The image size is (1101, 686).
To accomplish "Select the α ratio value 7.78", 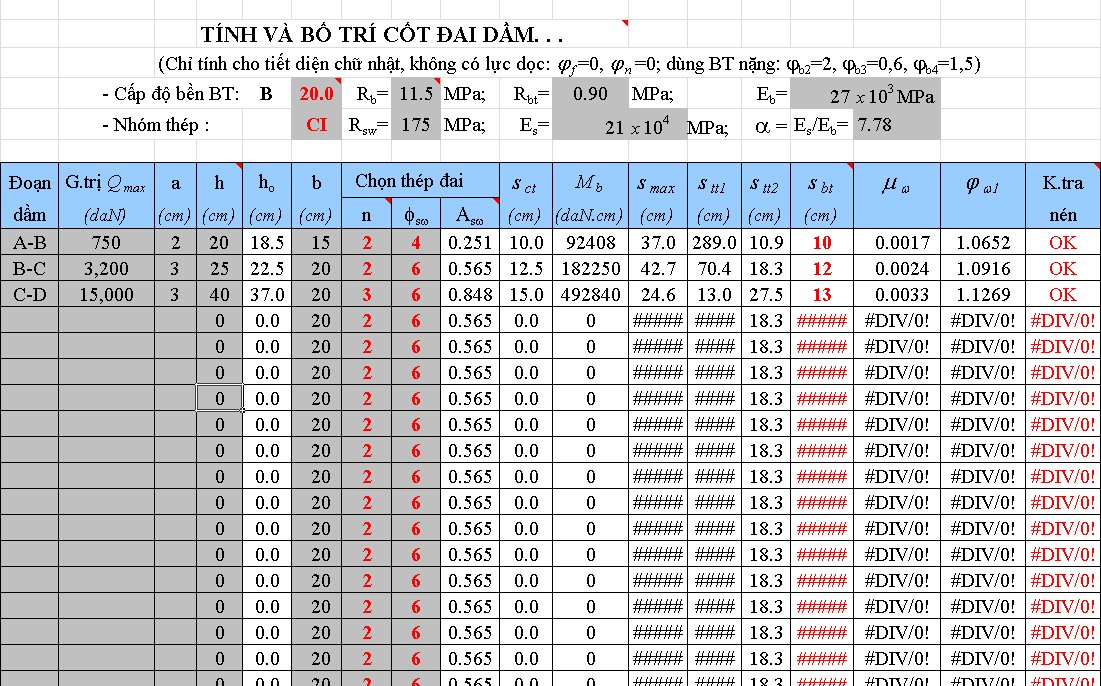I will point(897,125).
